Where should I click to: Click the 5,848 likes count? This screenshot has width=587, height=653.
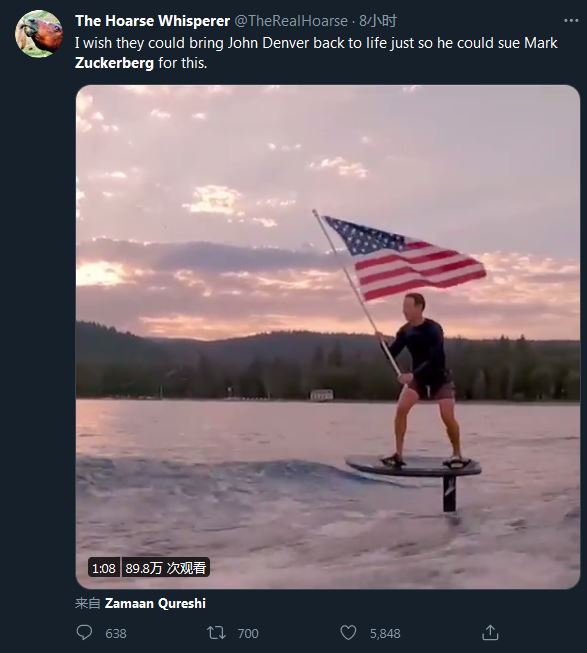[385, 633]
